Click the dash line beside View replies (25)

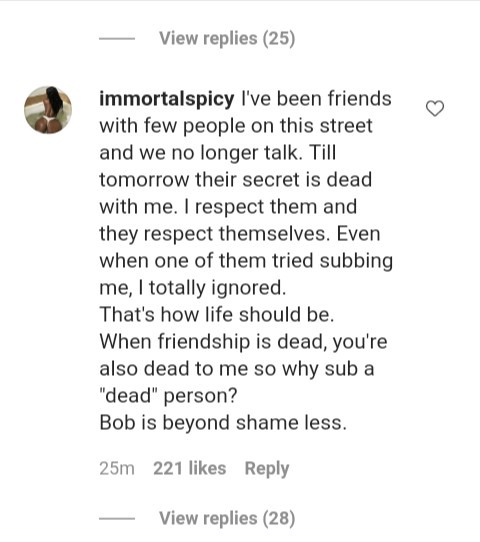click(x=117, y=39)
